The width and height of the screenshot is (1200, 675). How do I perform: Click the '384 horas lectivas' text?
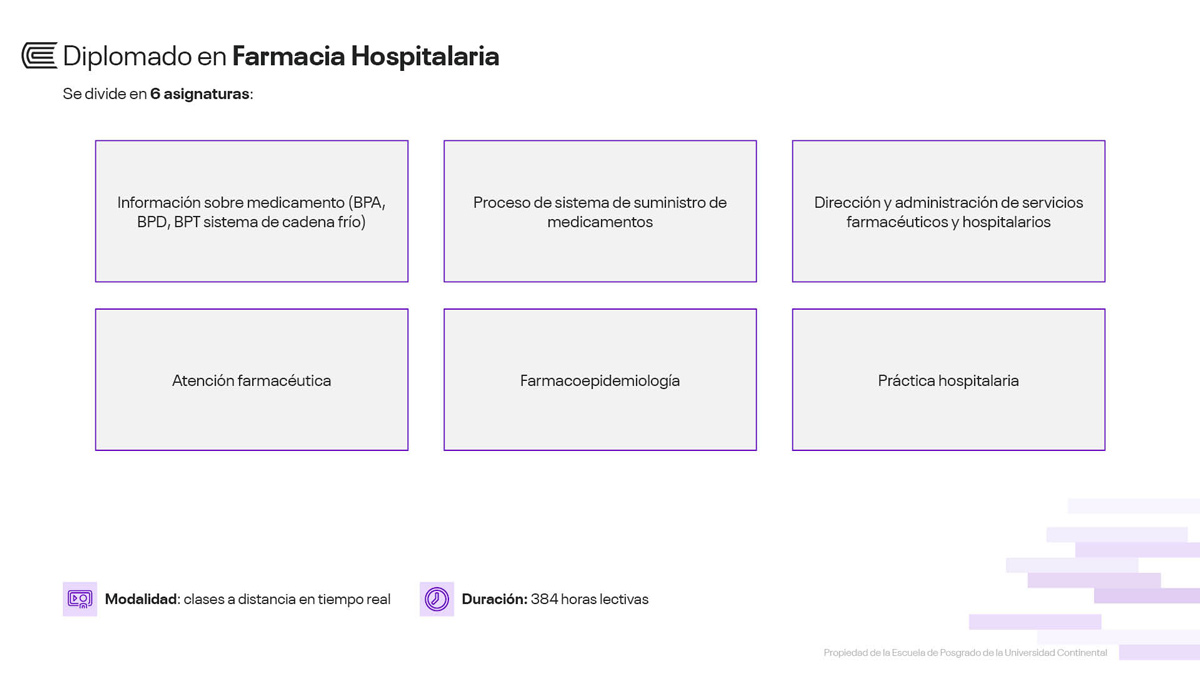(x=590, y=599)
